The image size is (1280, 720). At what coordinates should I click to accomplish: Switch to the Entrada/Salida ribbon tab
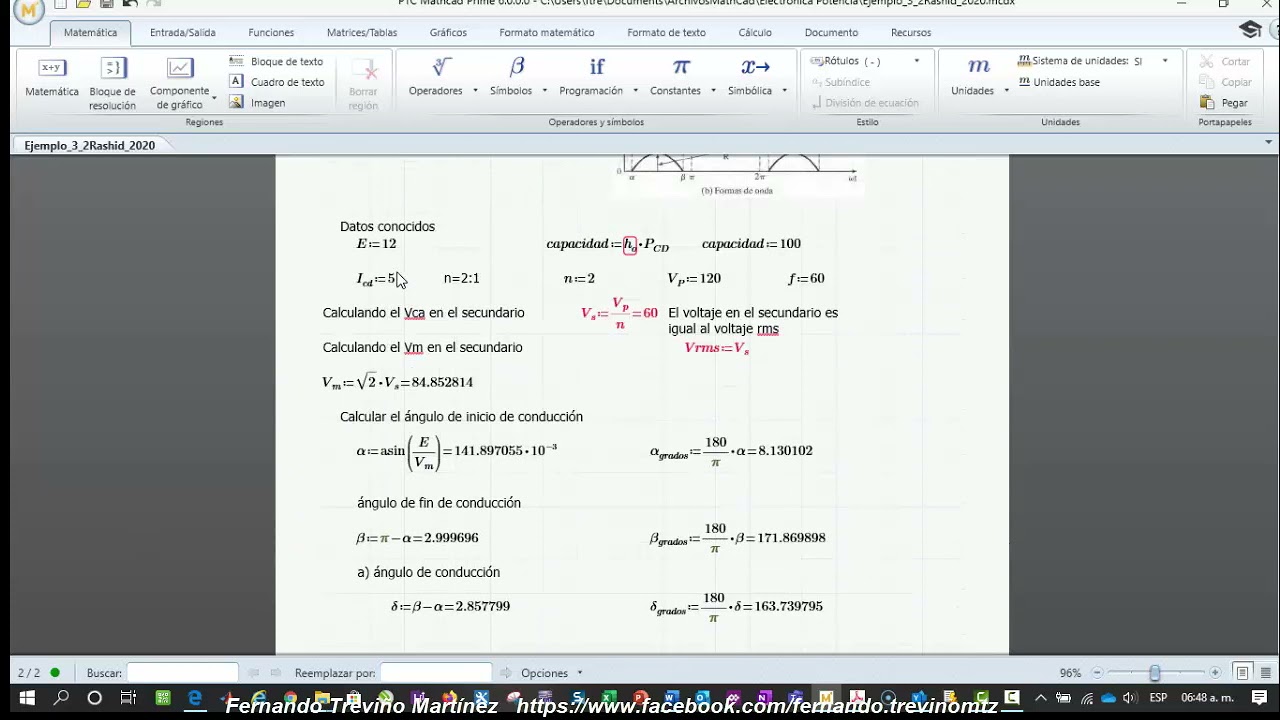[183, 33]
